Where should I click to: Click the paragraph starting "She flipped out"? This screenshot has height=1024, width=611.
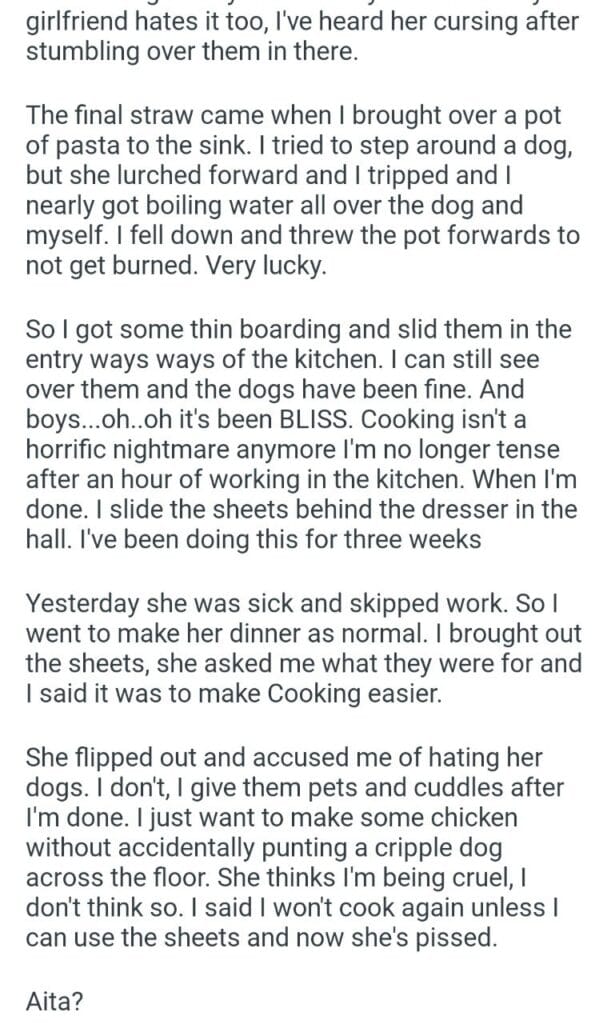300,845
